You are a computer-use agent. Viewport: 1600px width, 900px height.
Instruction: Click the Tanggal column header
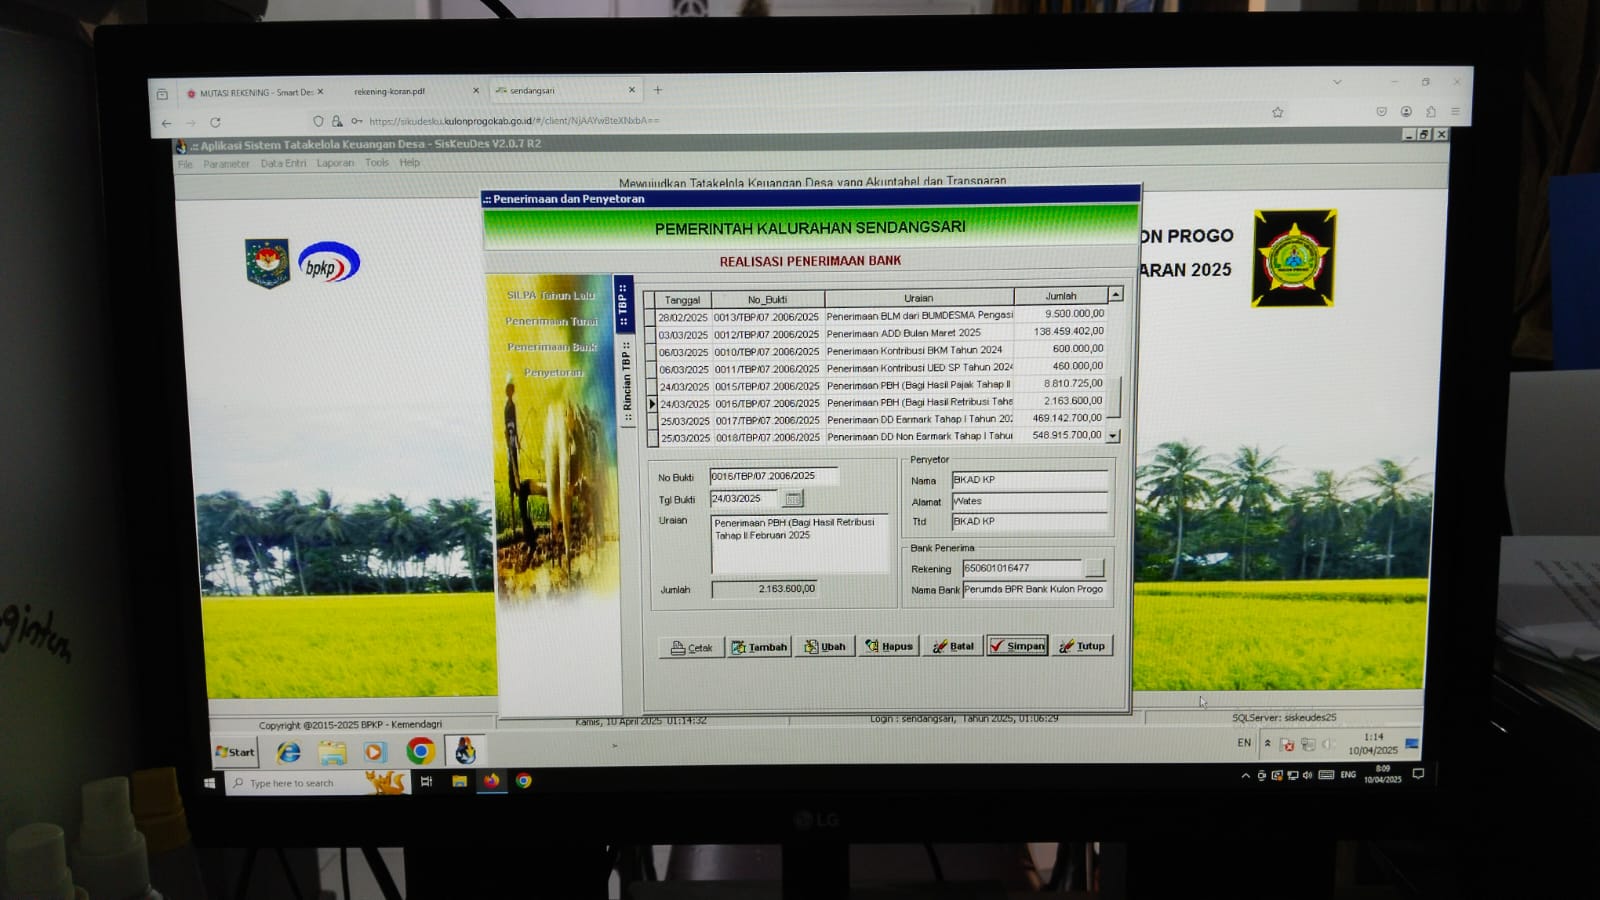click(683, 299)
